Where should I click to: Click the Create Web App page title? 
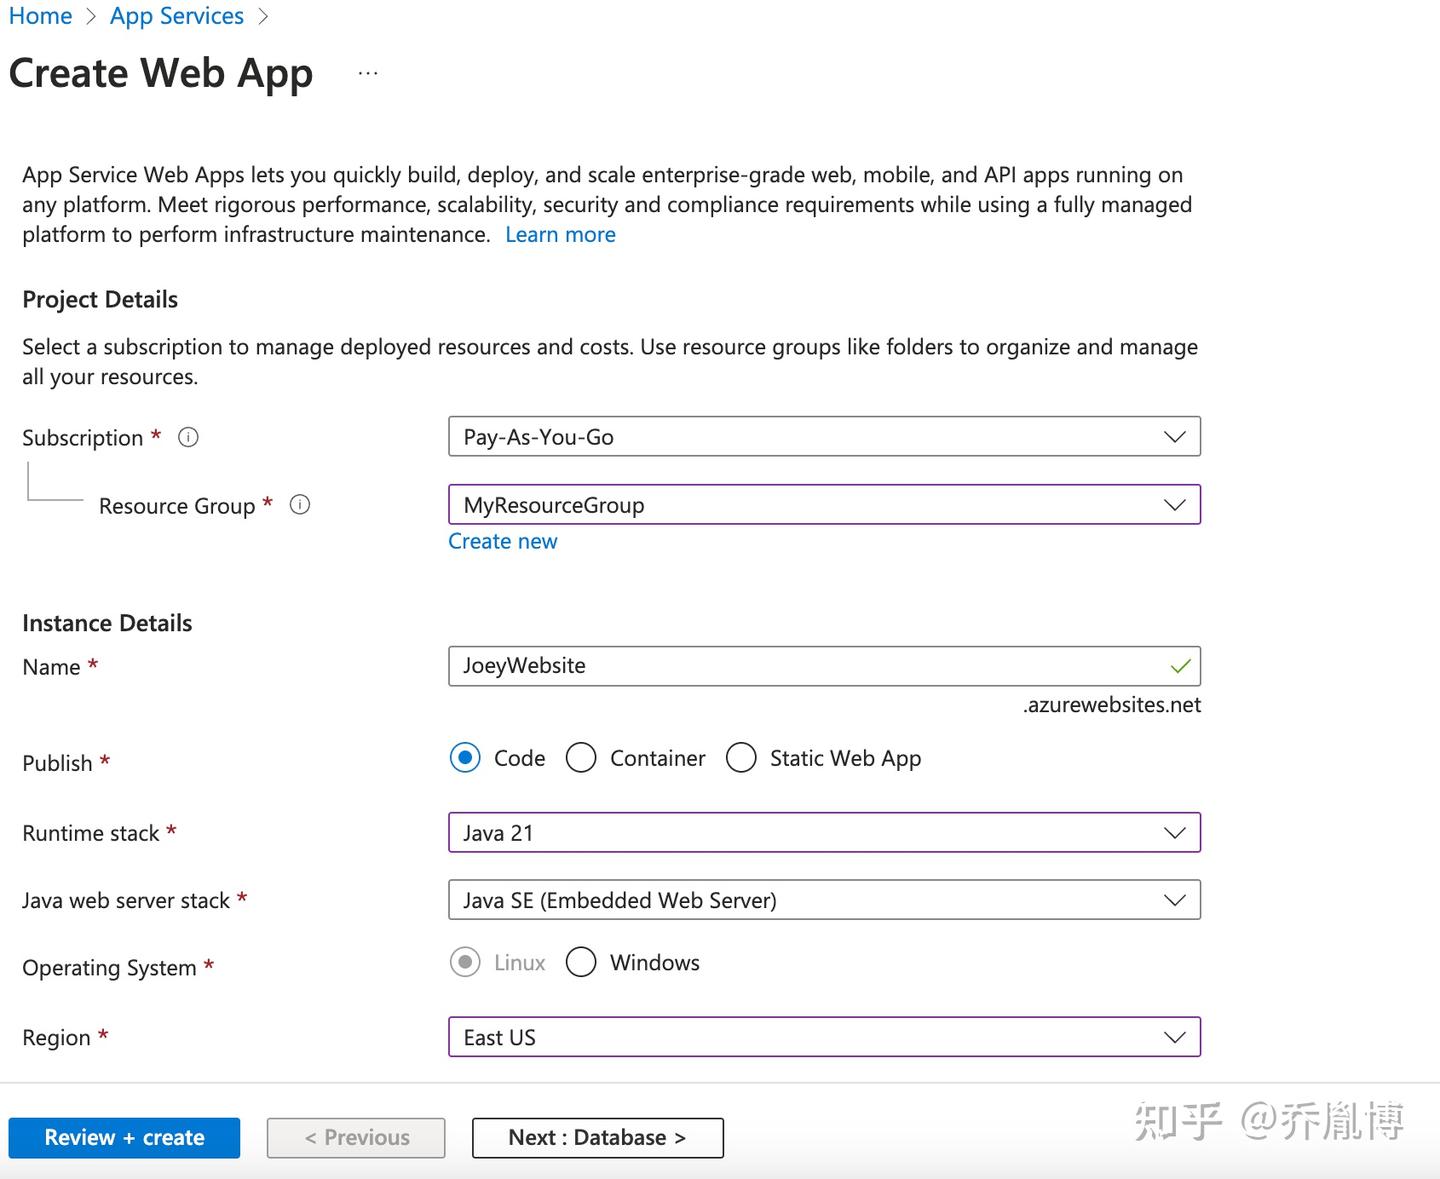pyautogui.click(x=161, y=74)
